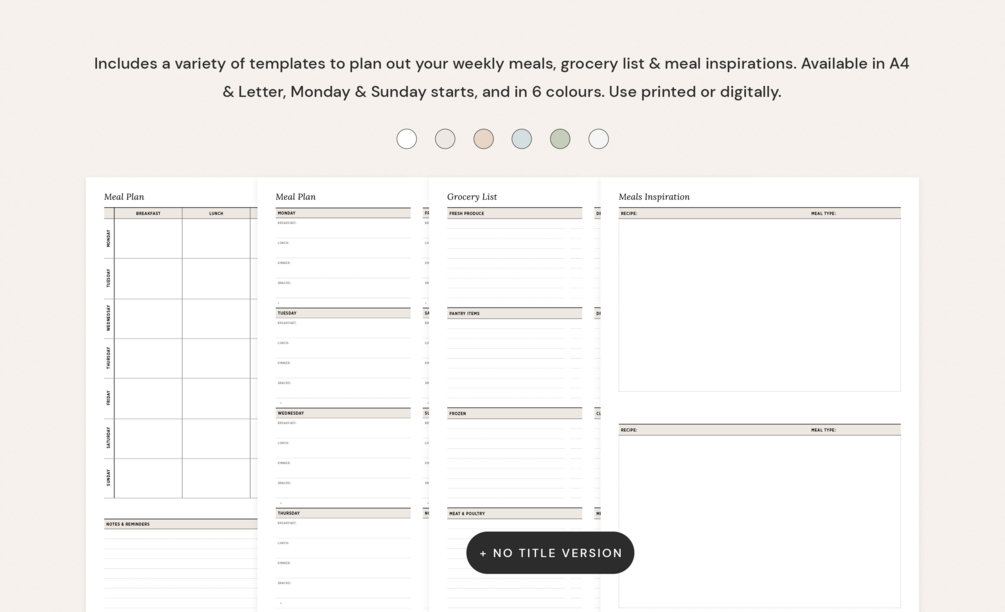Image resolution: width=1005 pixels, height=612 pixels.
Task: Choose the beige colour swatch
Action: 445,139
